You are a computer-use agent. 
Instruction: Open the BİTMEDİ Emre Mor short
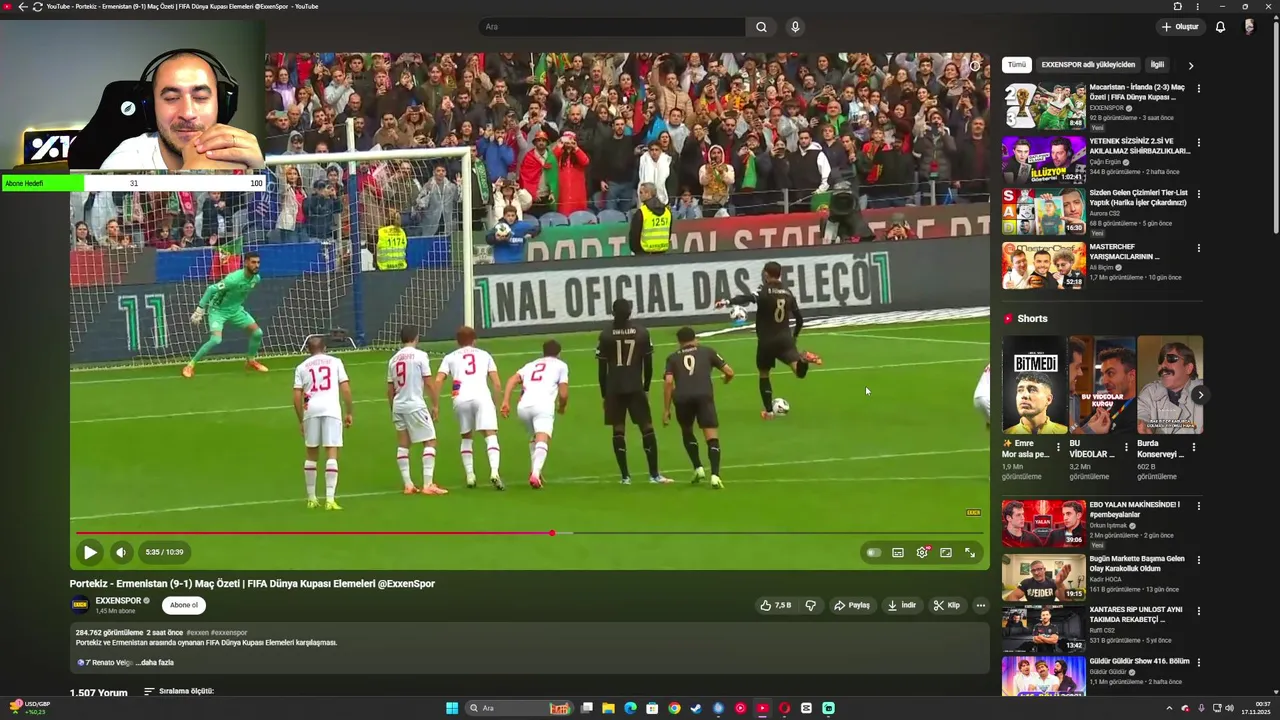[1034, 385]
